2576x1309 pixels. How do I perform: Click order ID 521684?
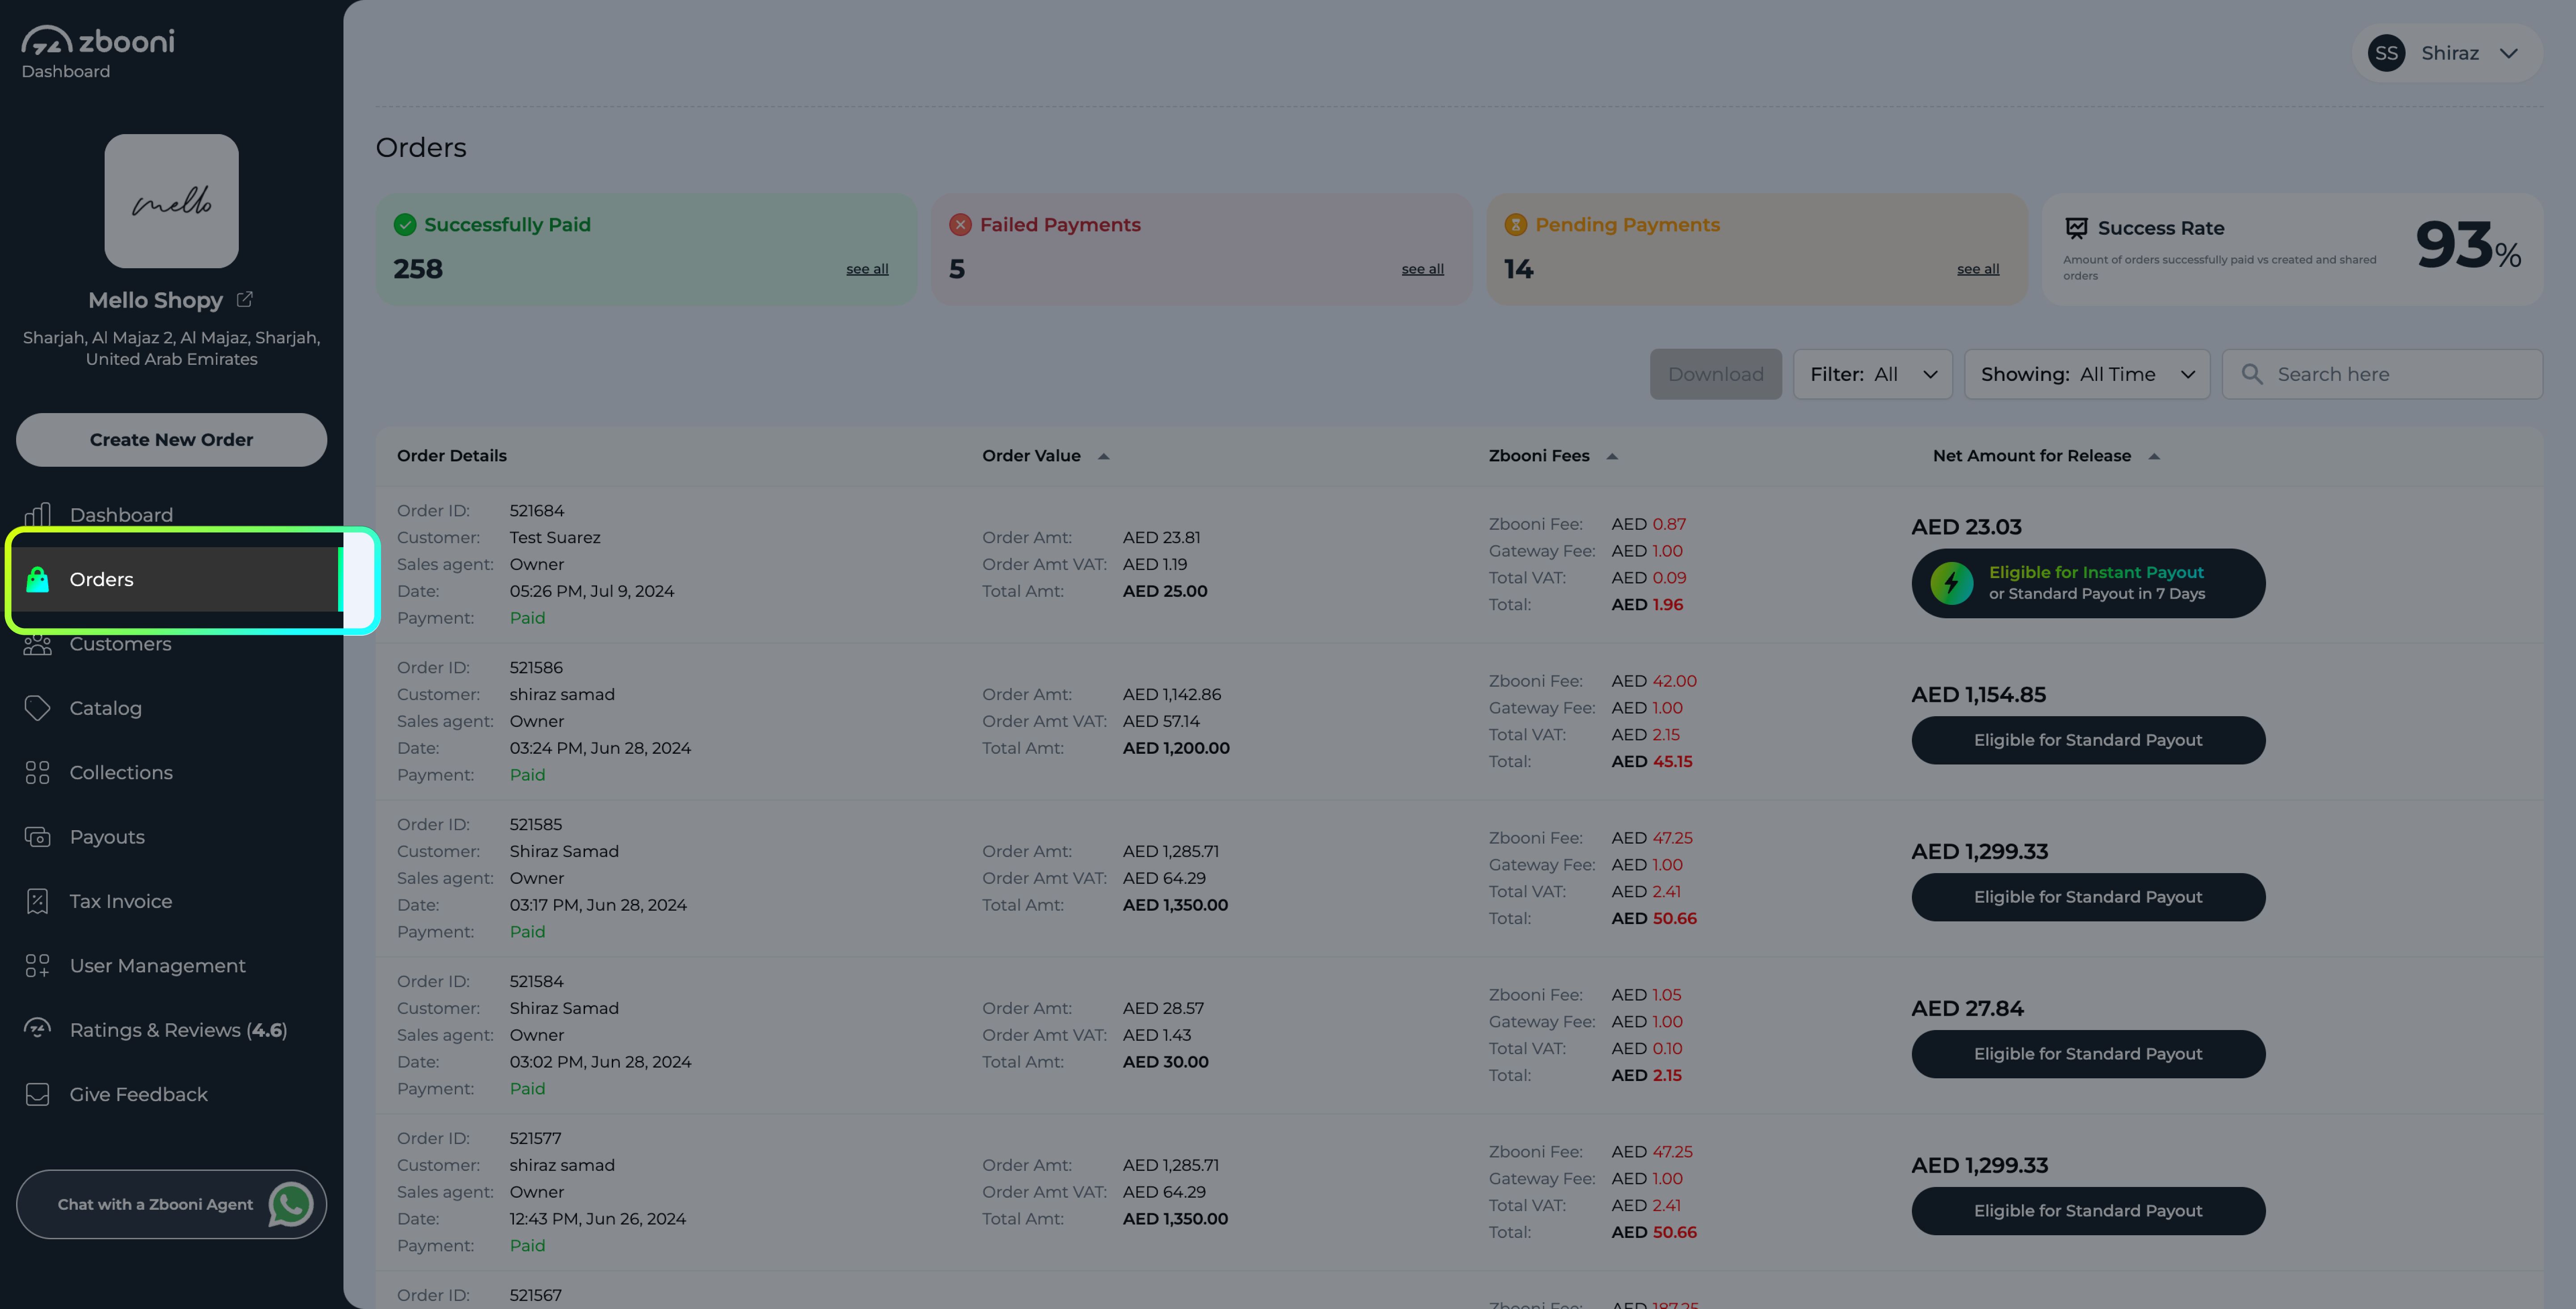point(537,511)
